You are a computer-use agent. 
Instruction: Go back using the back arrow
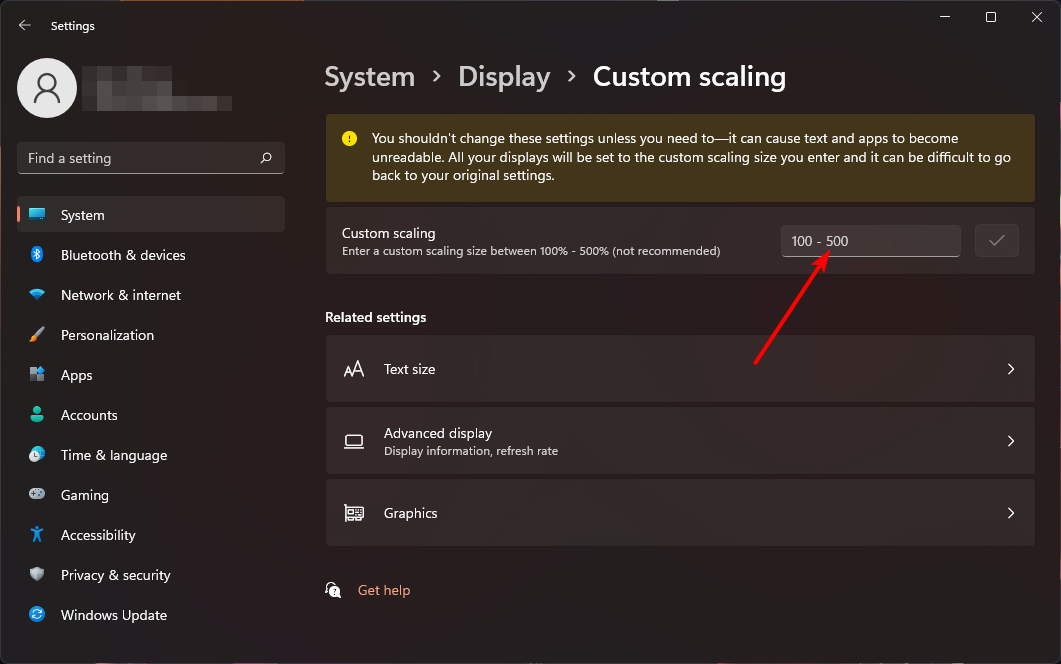click(24, 25)
